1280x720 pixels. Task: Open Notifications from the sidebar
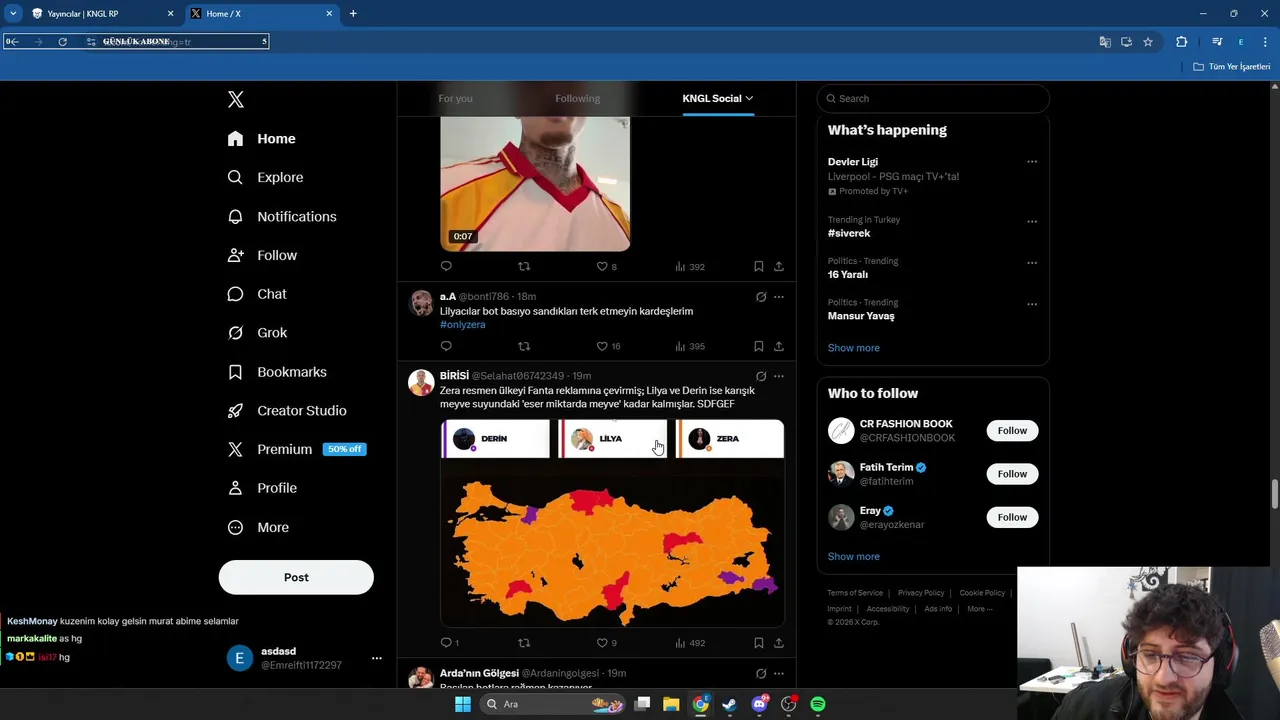click(x=282, y=216)
